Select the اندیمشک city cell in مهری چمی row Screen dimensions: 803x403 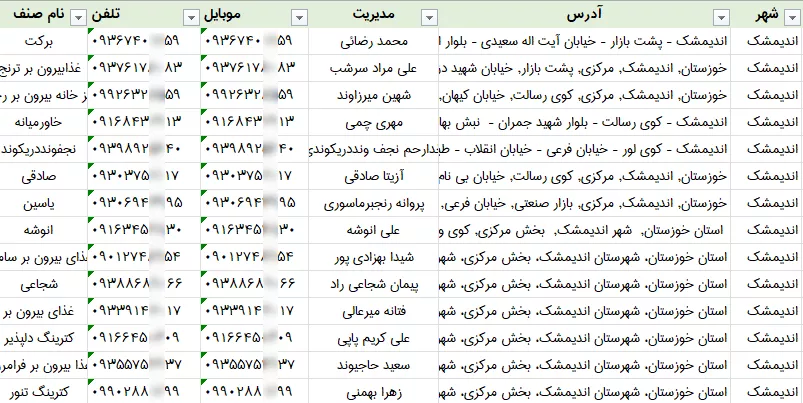(767, 122)
